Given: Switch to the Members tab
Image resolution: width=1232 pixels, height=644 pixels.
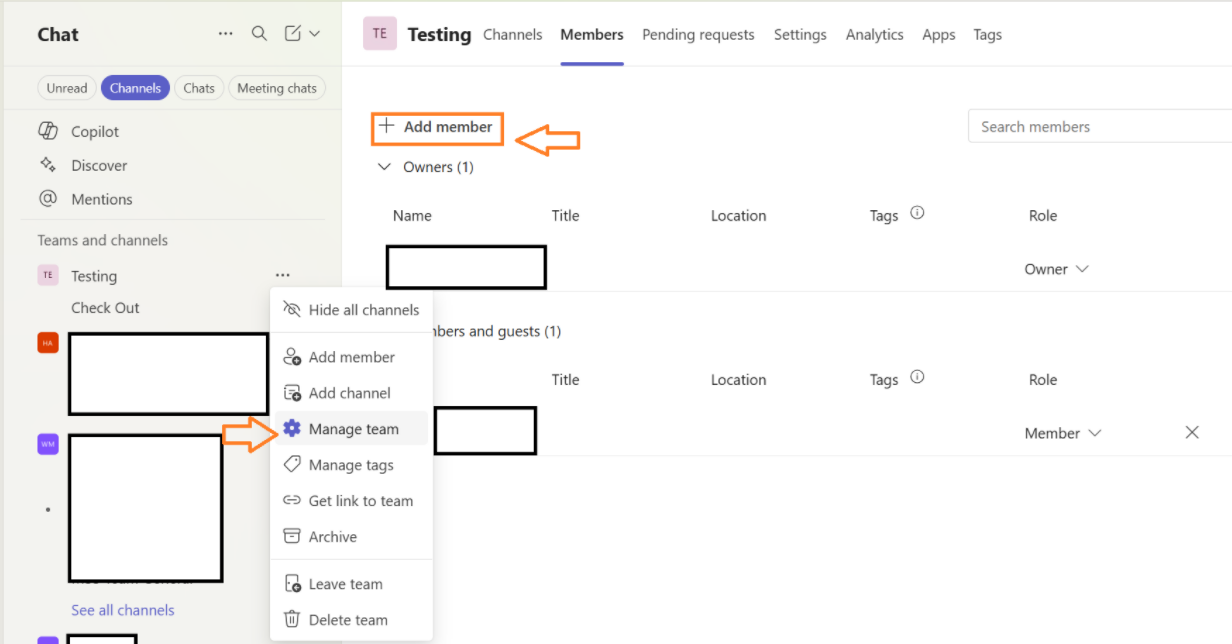Looking at the screenshot, I should click(x=592, y=34).
